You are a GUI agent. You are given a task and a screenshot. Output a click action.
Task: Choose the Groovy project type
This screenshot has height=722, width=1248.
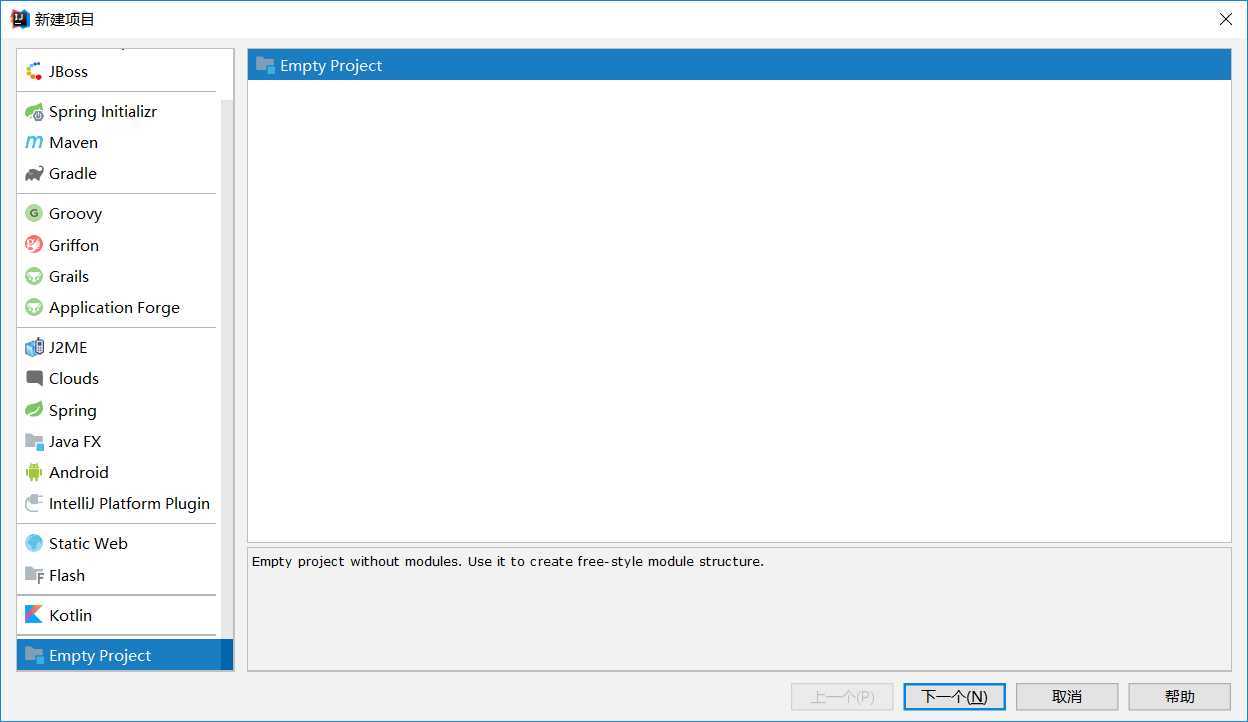(x=75, y=214)
